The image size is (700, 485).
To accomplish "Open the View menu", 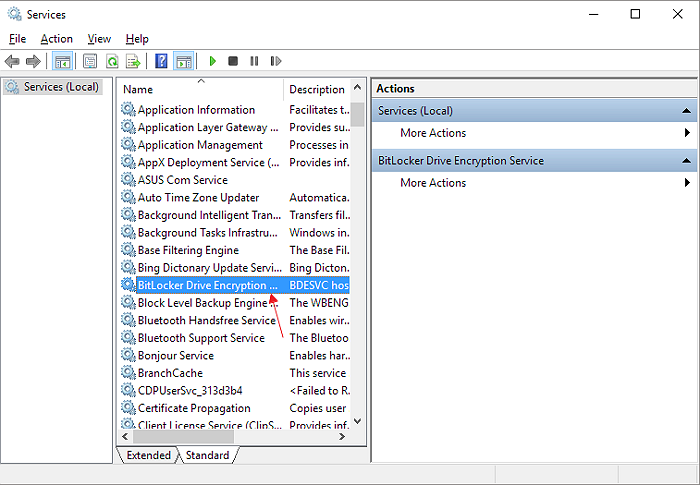I will point(99,39).
